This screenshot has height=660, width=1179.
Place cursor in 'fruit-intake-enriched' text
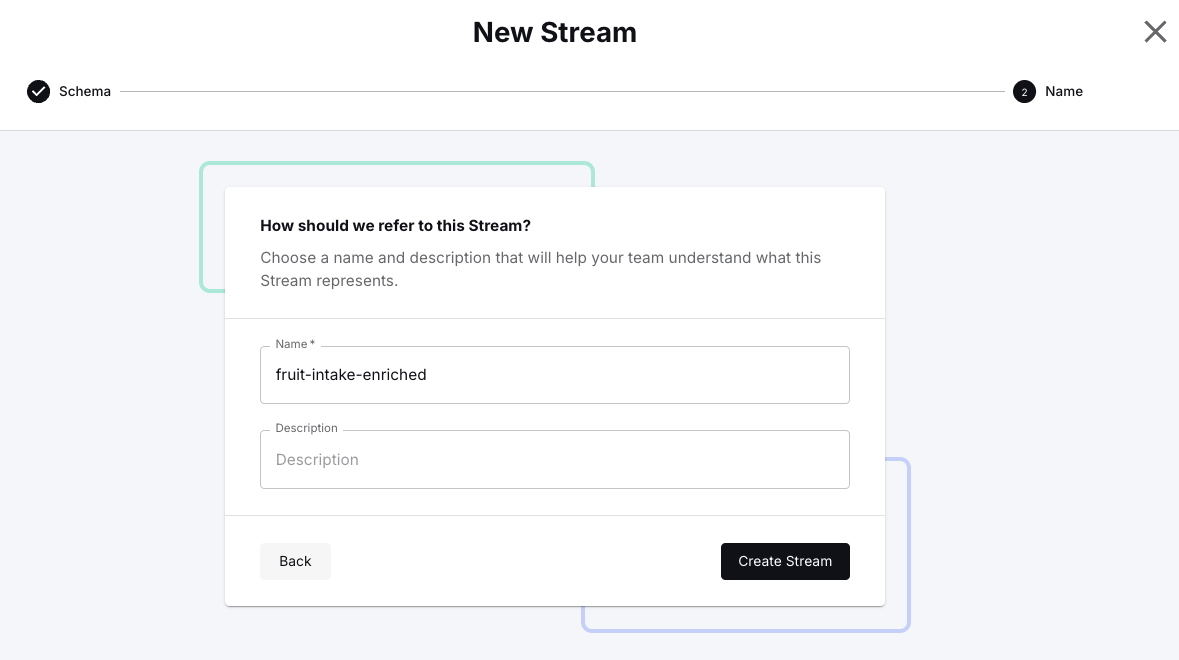tap(351, 374)
